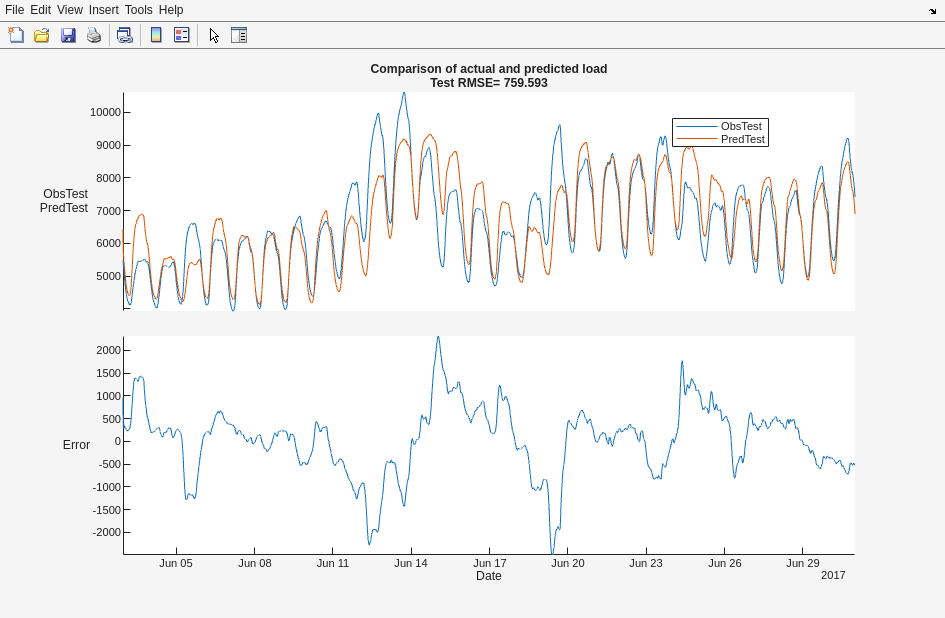Expand the Tools menu
This screenshot has height=618, width=945.
coord(138,10)
